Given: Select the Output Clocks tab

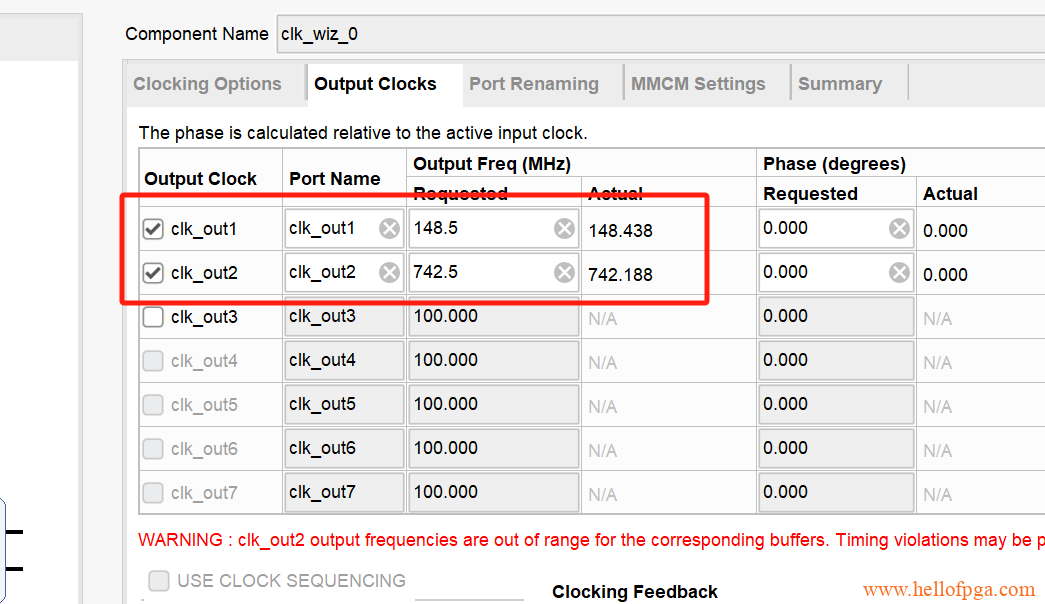Looking at the screenshot, I should 375,84.
